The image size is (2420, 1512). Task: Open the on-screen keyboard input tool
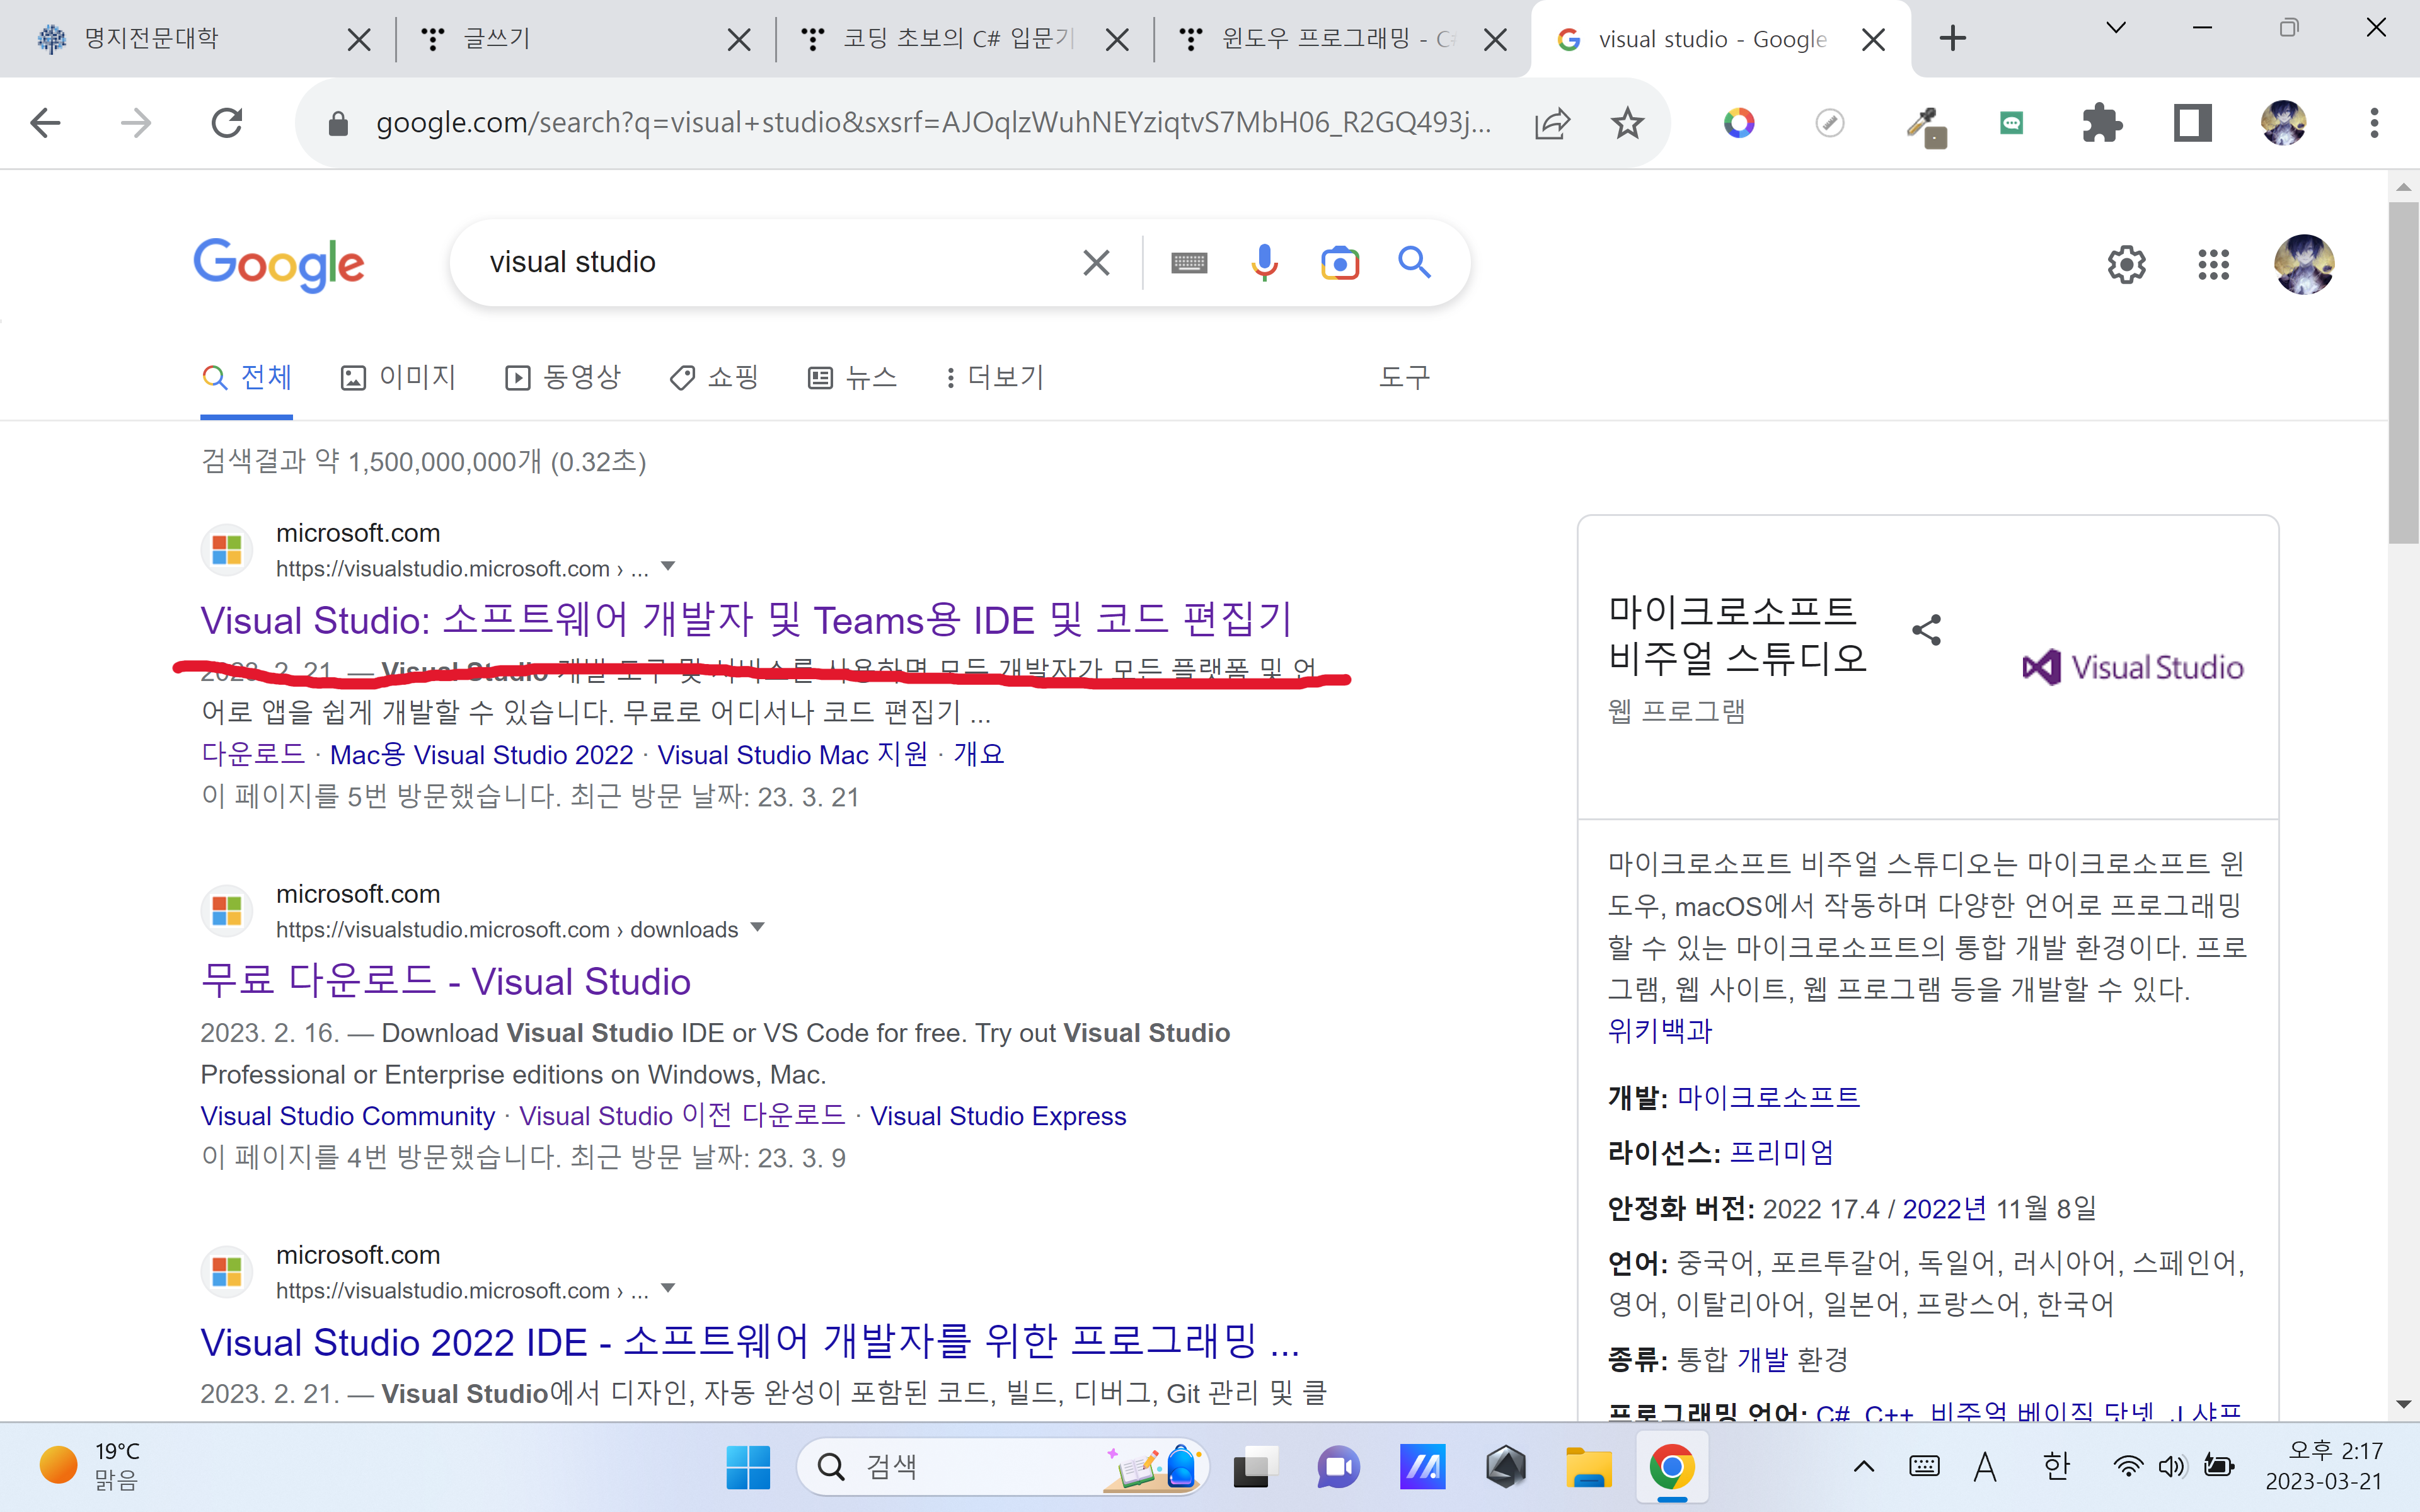point(1189,263)
